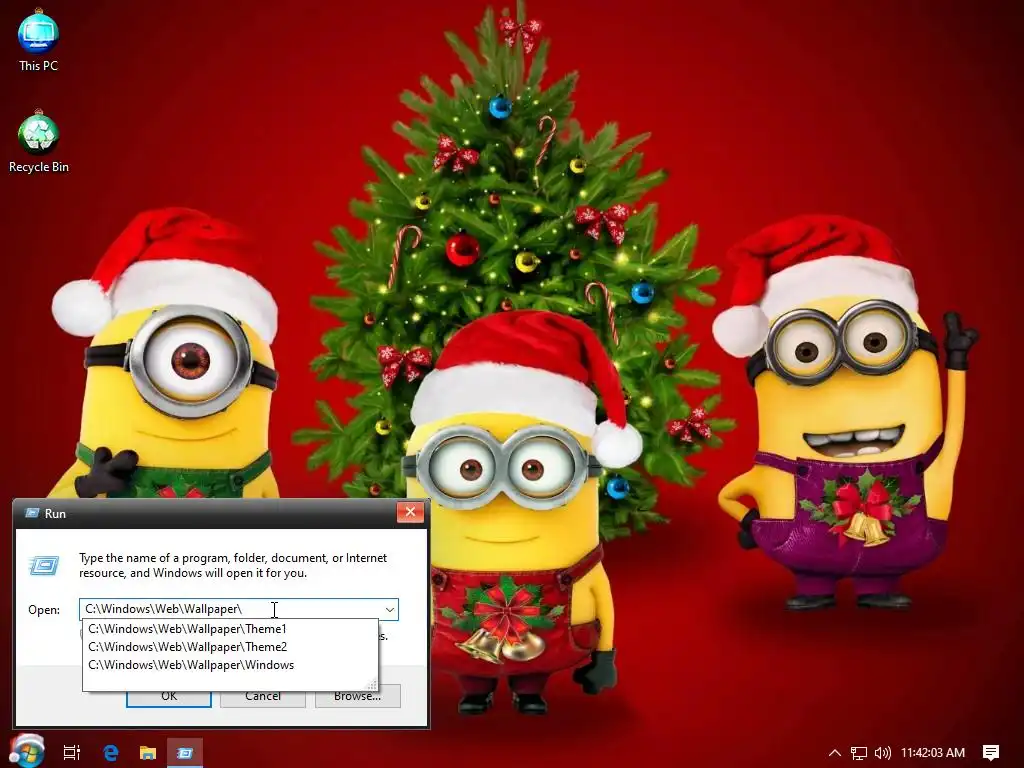The width and height of the screenshot is (1024, 768).
Task: Open the Start menu orb
Action: pos(27,751)
